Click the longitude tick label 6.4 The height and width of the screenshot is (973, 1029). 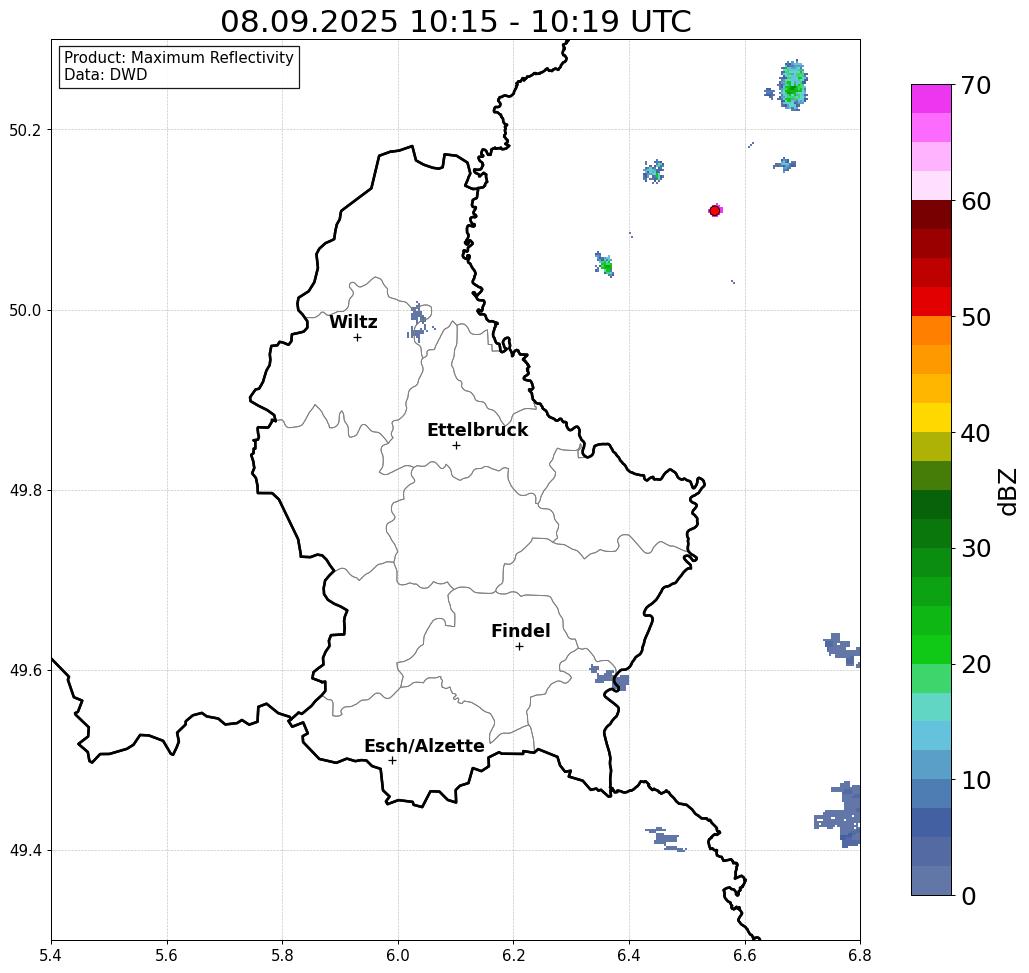(629, 955)
